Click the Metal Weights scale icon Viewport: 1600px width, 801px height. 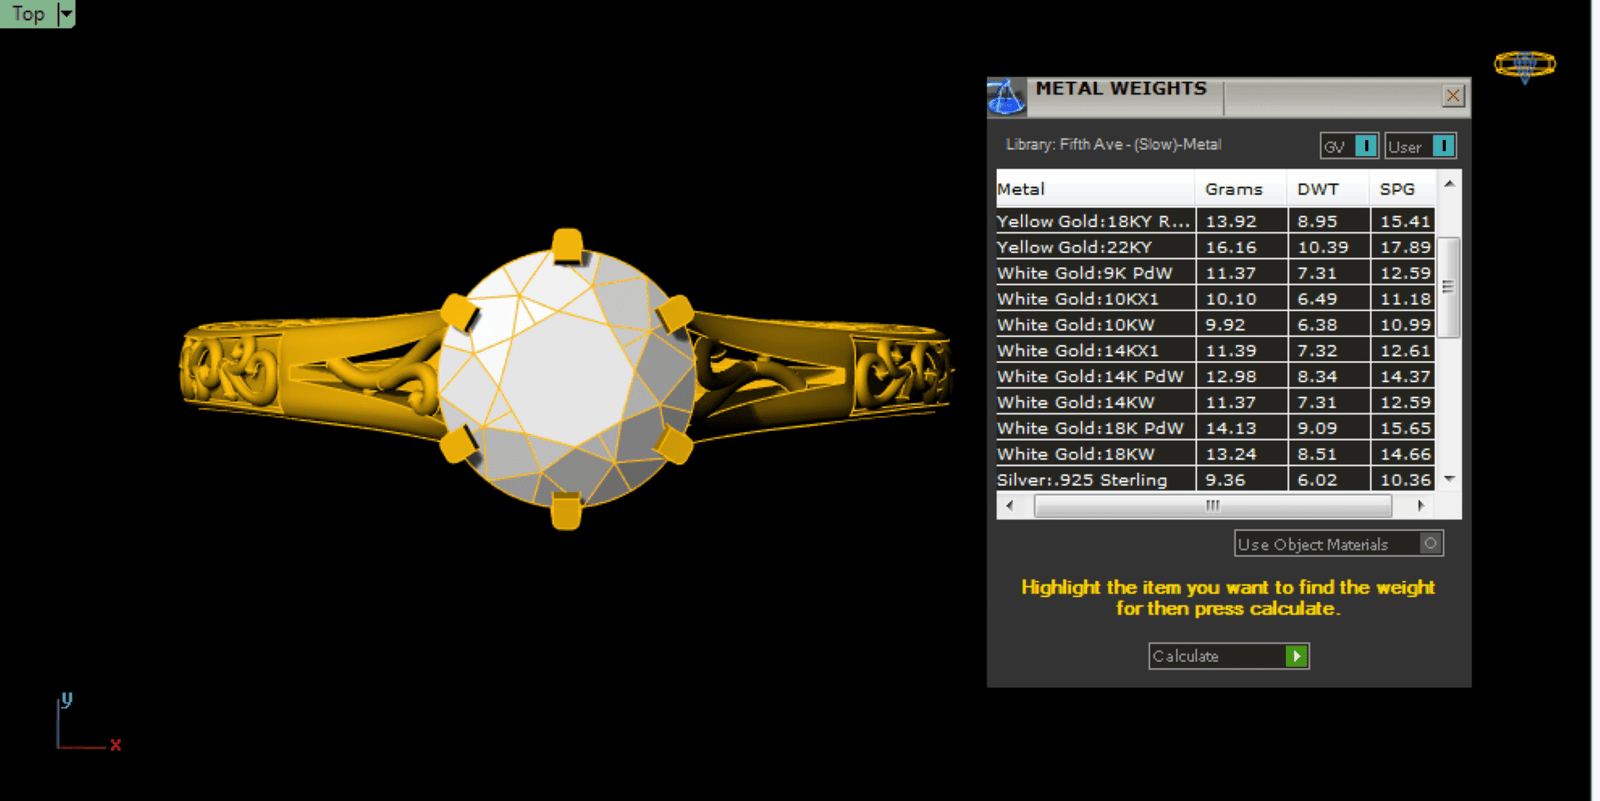[x=1006, y=97]
